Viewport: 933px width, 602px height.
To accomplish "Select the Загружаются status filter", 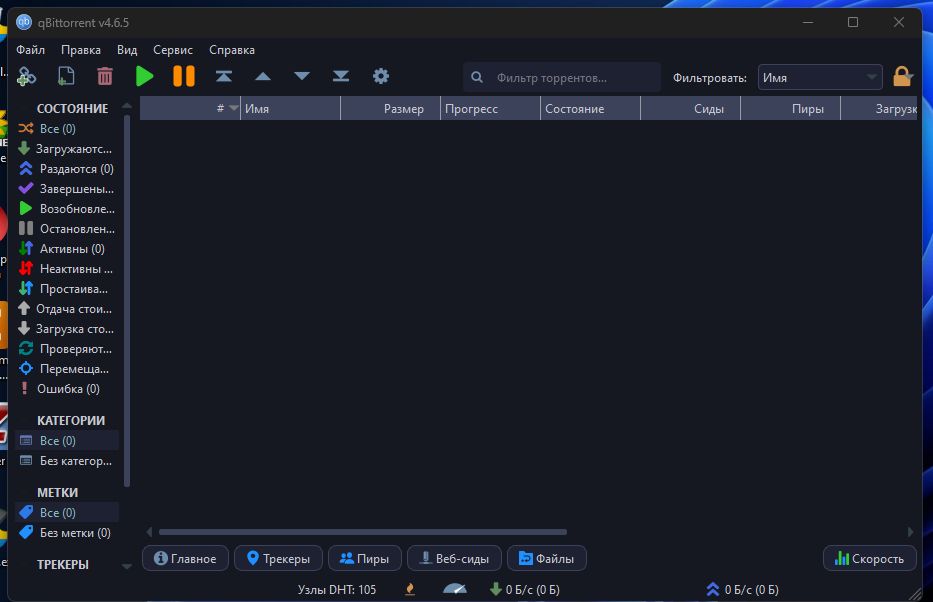I will tap(67, 149).
